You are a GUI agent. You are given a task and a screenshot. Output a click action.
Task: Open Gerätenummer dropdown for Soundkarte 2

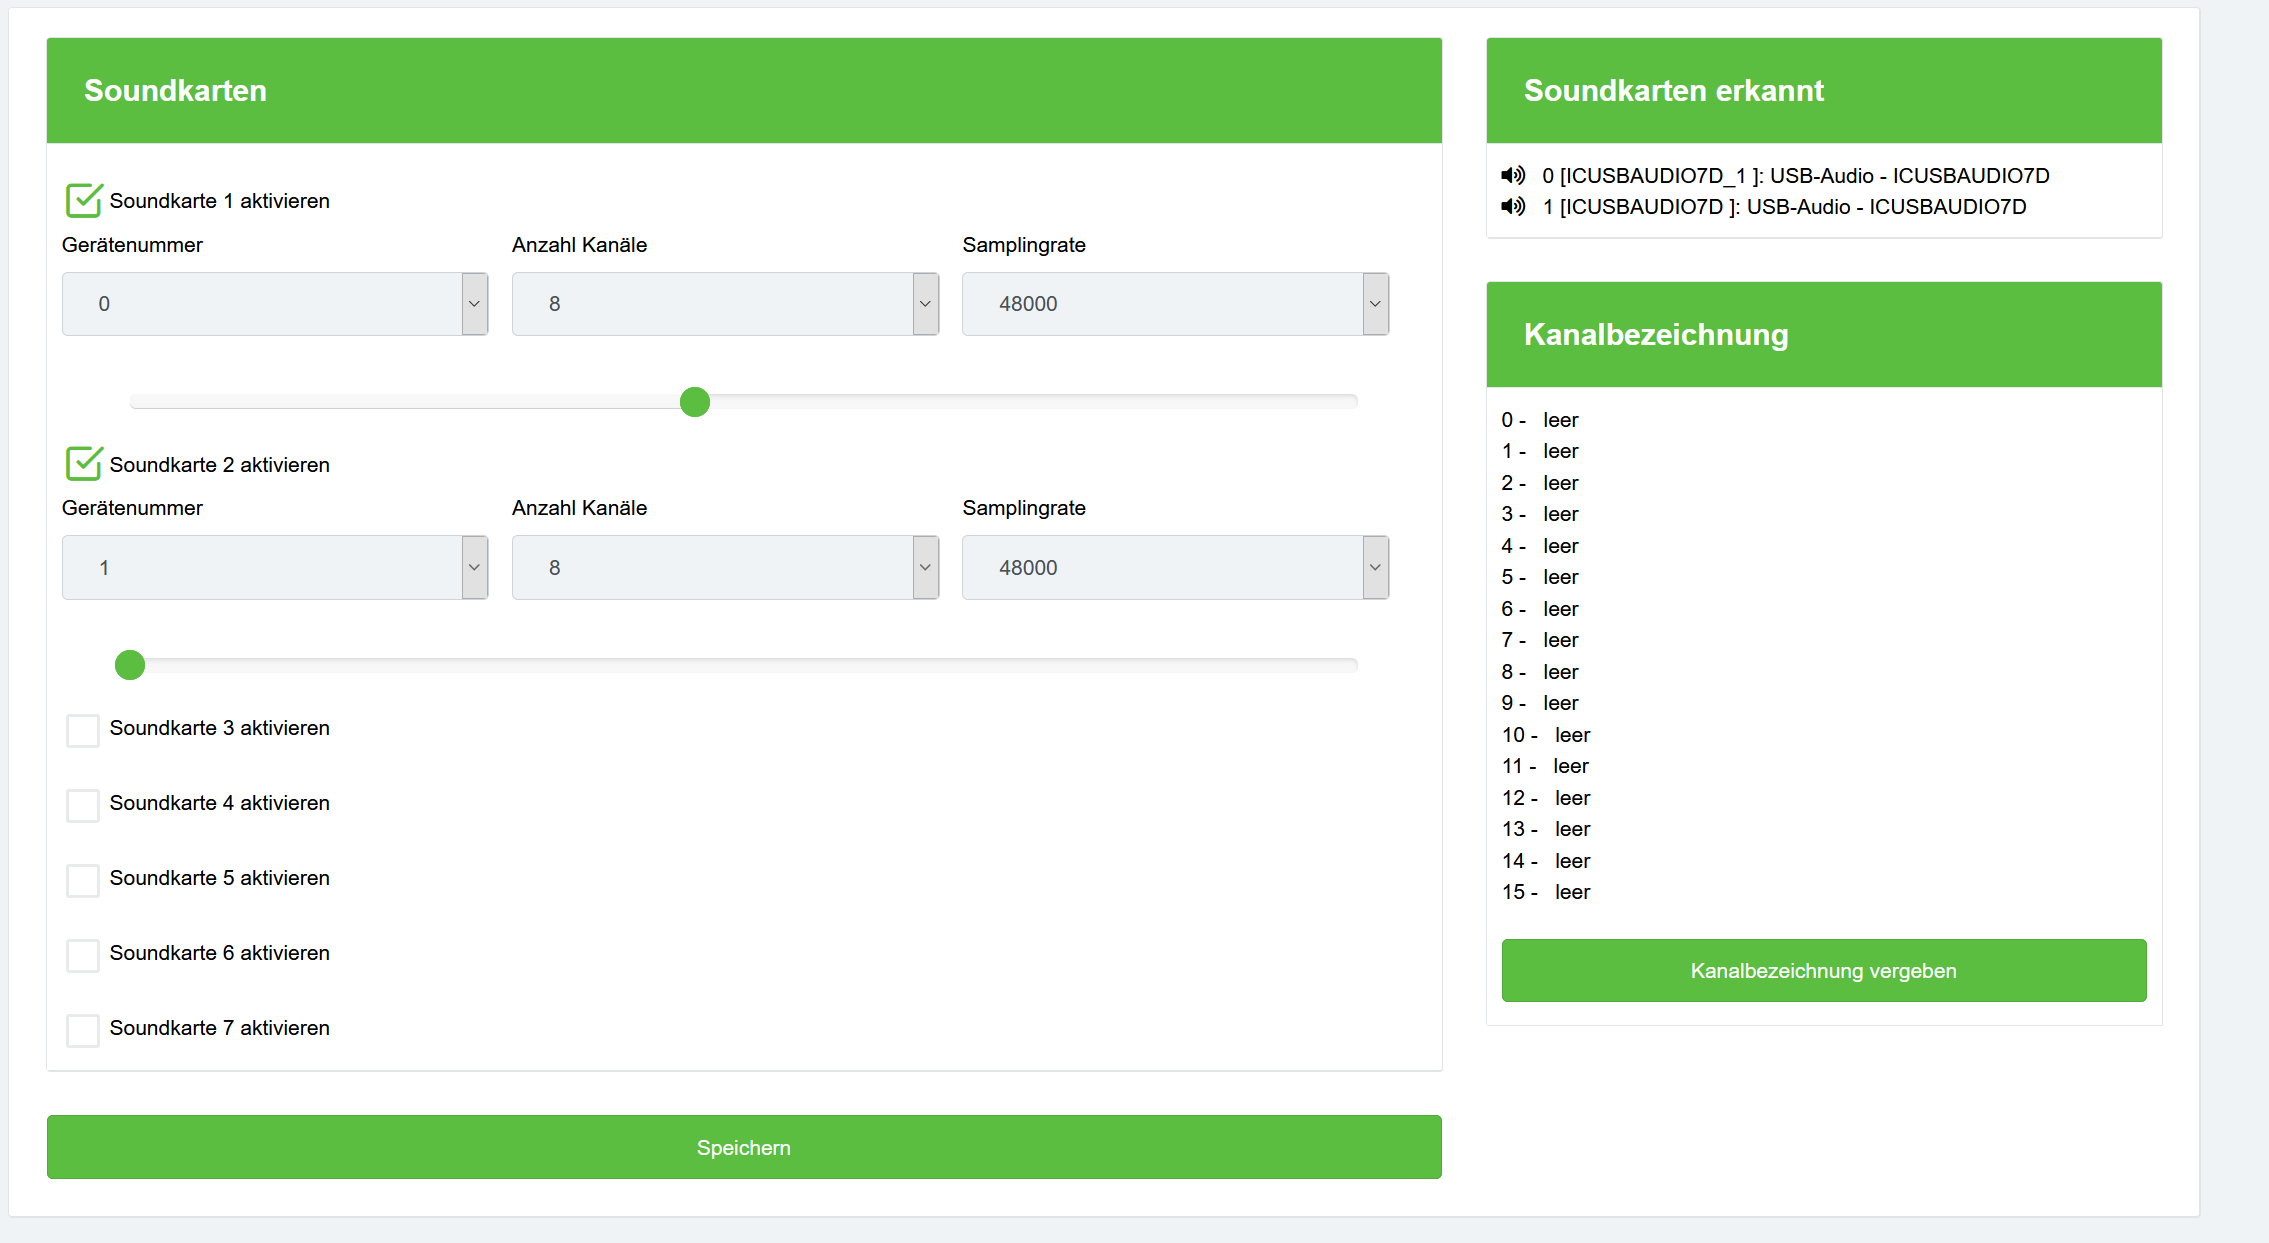[275, 567]
